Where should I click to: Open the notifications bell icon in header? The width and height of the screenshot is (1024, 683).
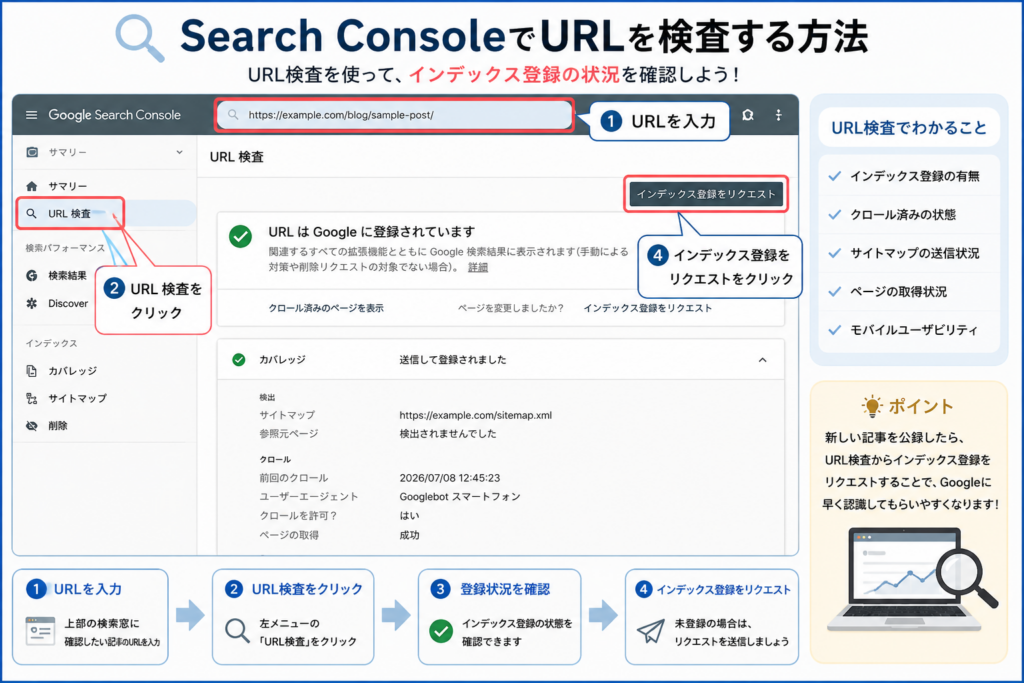click(x=748, y=115)
